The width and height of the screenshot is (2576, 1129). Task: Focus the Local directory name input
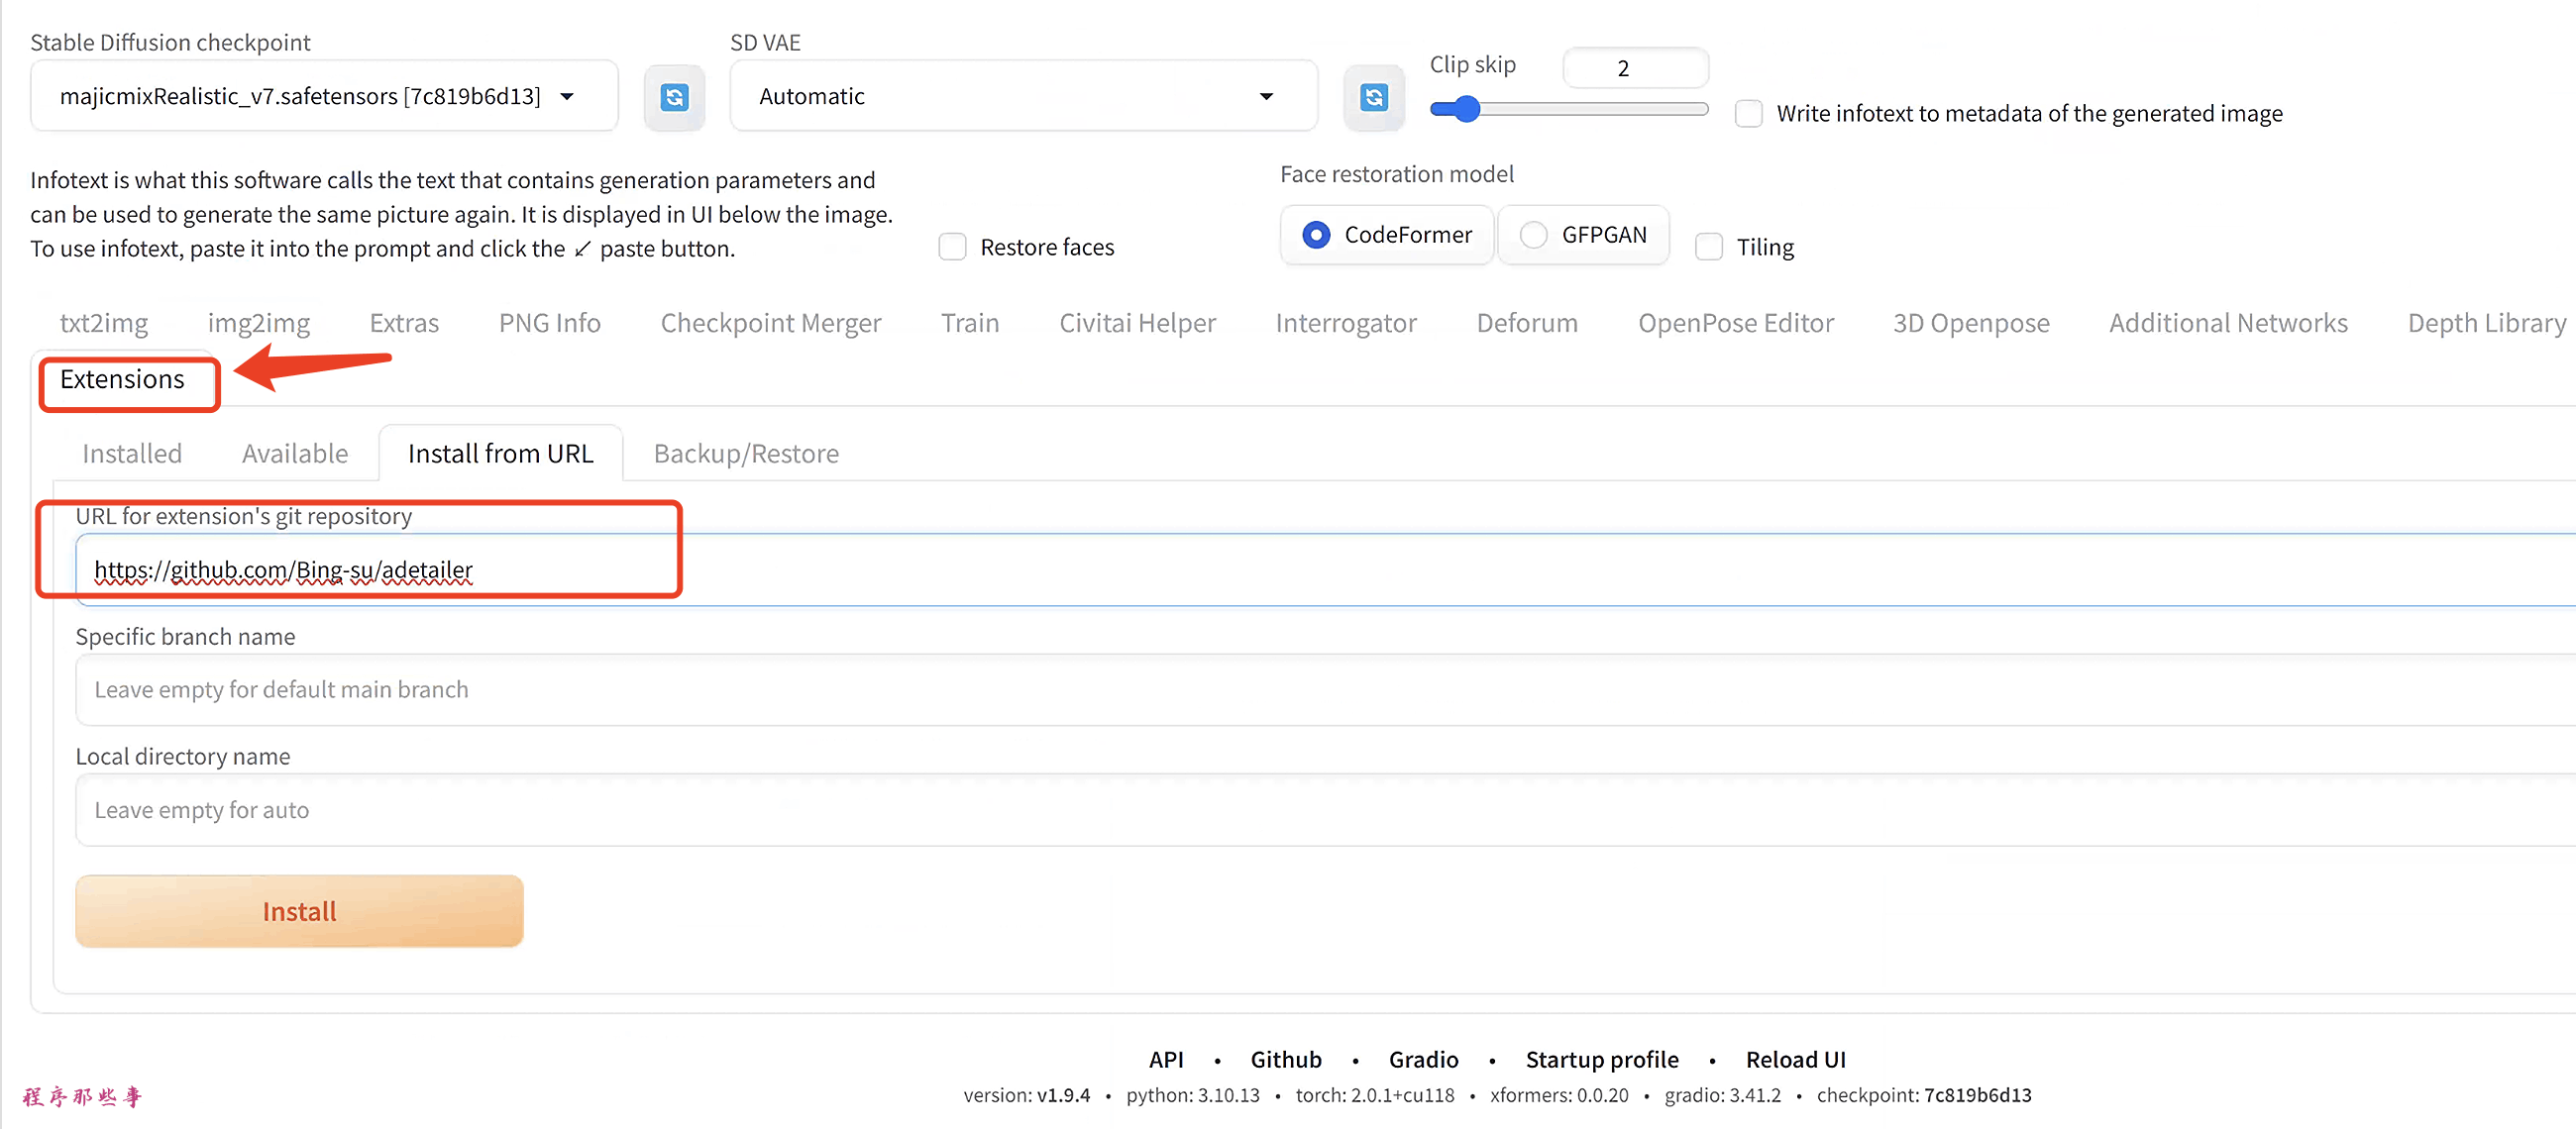click(x=1300, y=810)
